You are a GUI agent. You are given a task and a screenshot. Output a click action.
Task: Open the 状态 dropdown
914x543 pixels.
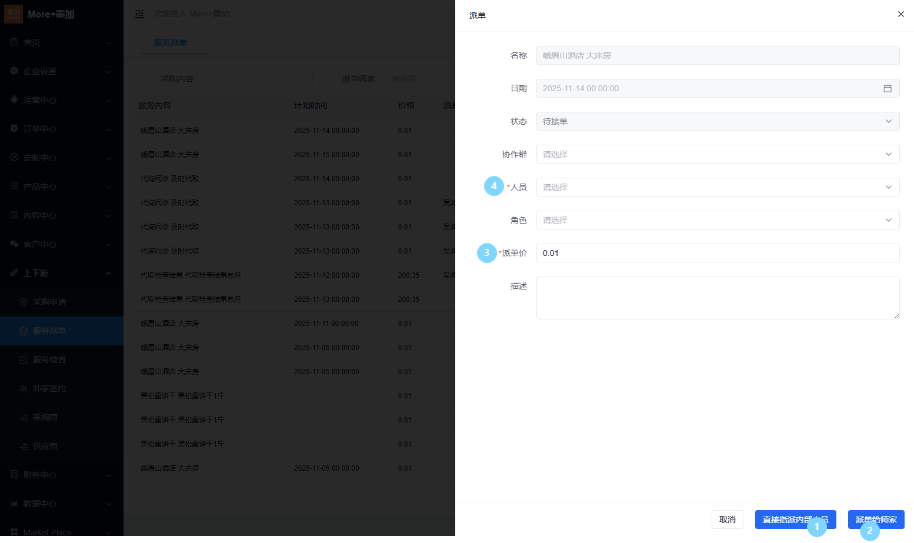click(717, 121)
